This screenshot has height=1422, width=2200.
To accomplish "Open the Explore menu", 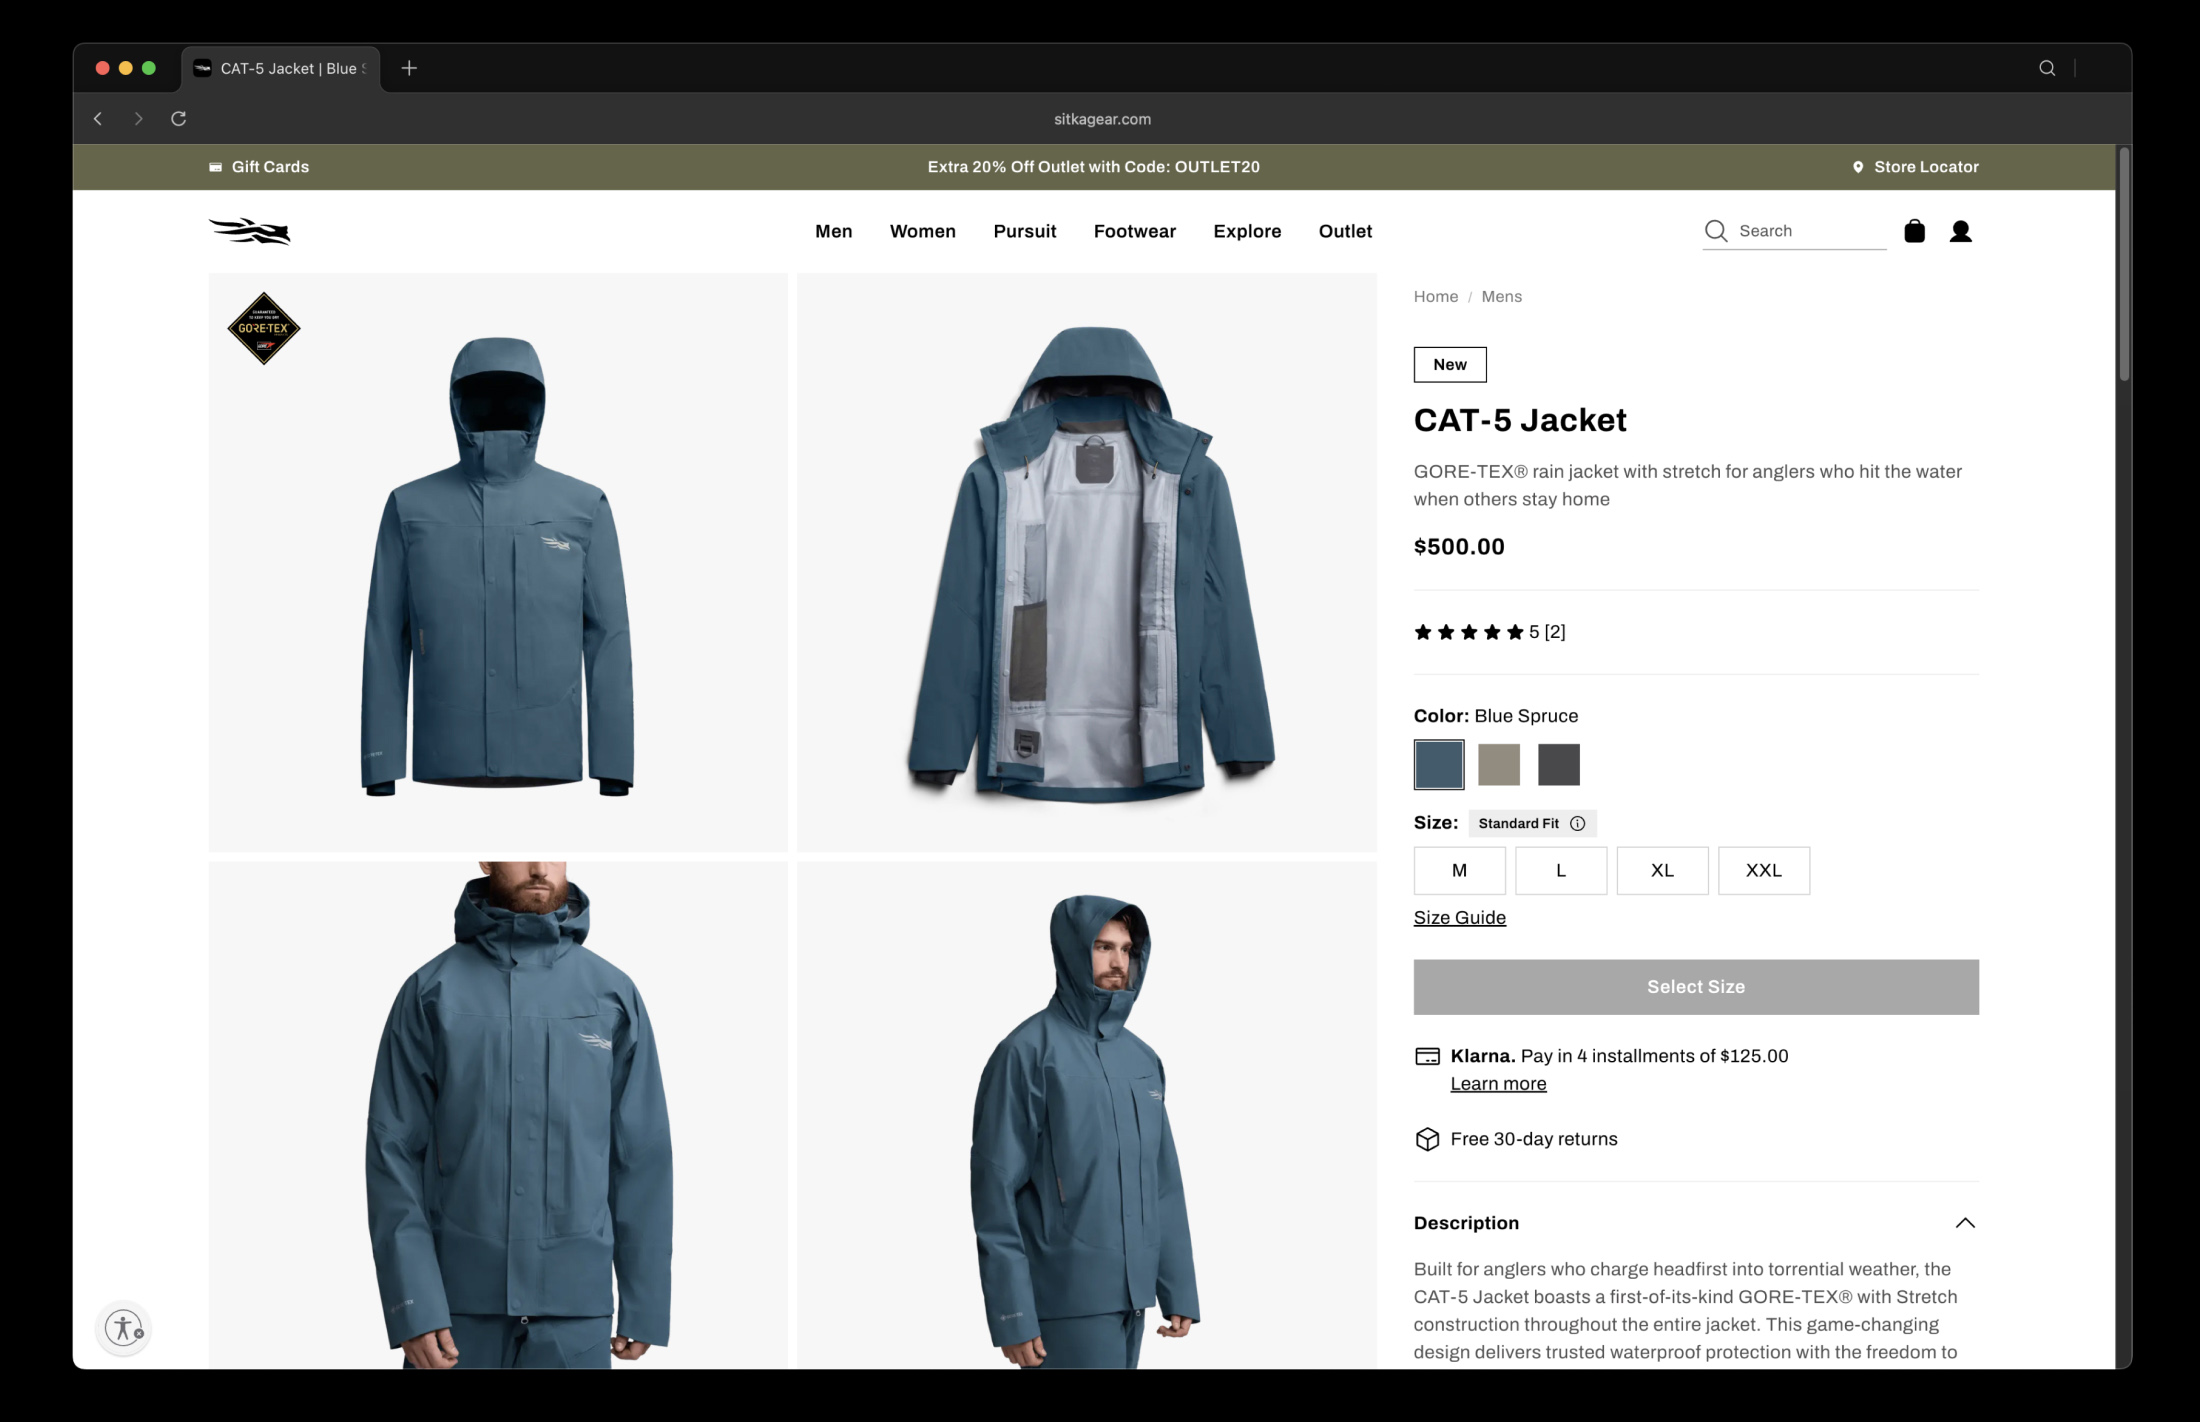I will click(1247, 231).
